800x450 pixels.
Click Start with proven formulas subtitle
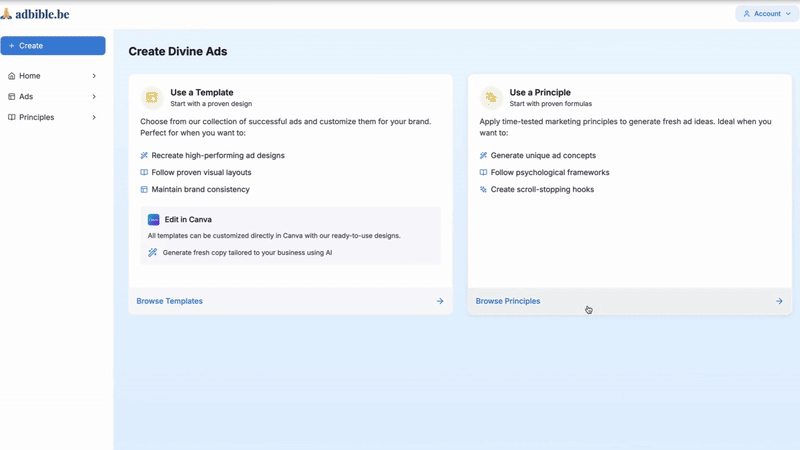click(x=551, y=104)
